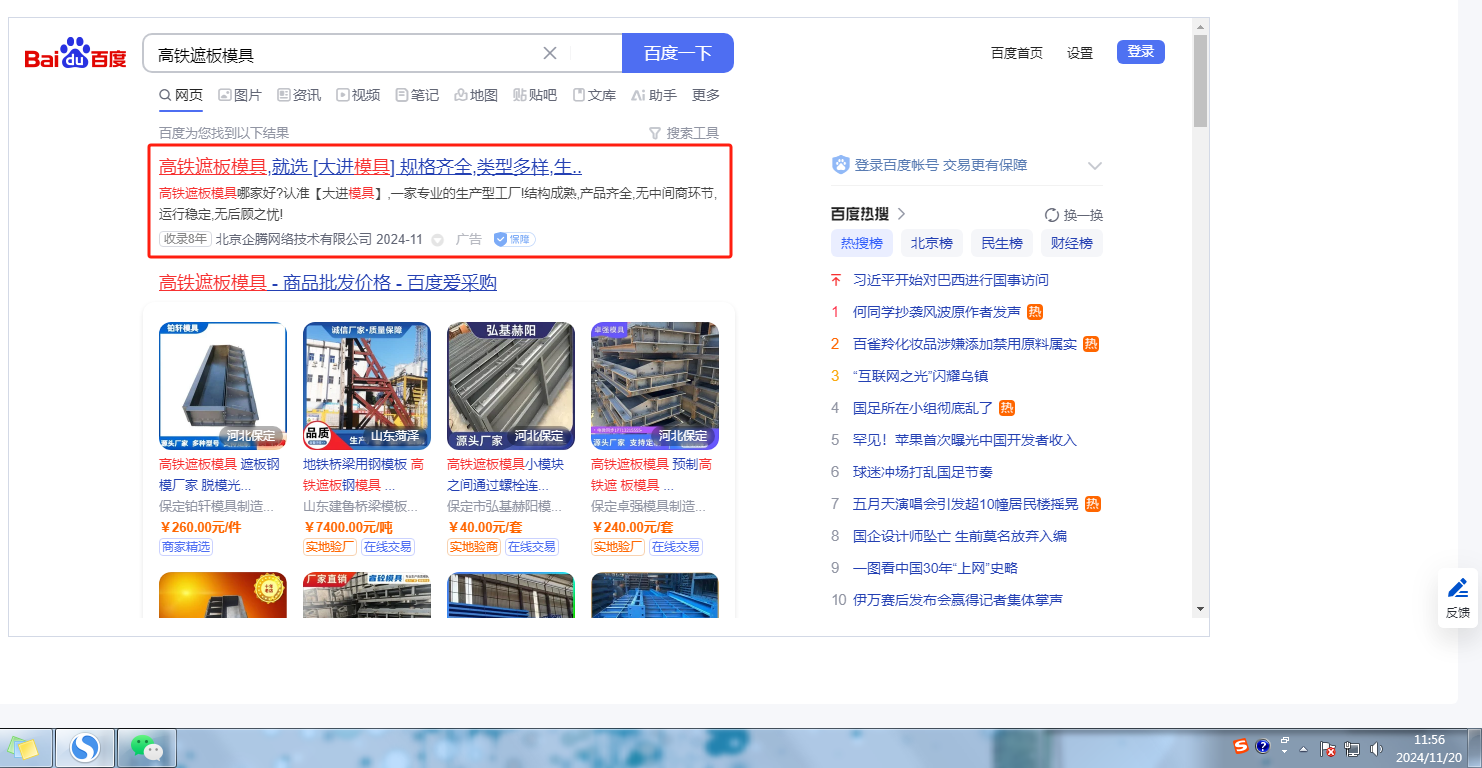Viewport: 1482px width, 768px height.
Task: Clear the search box with the X icon
Action: [550, 53]
